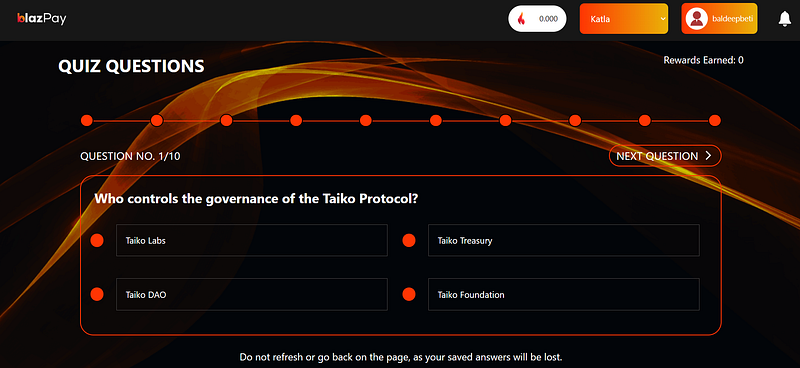Choose the Taiko DAO answer box
Screen dimensions: 800x368
252,295
